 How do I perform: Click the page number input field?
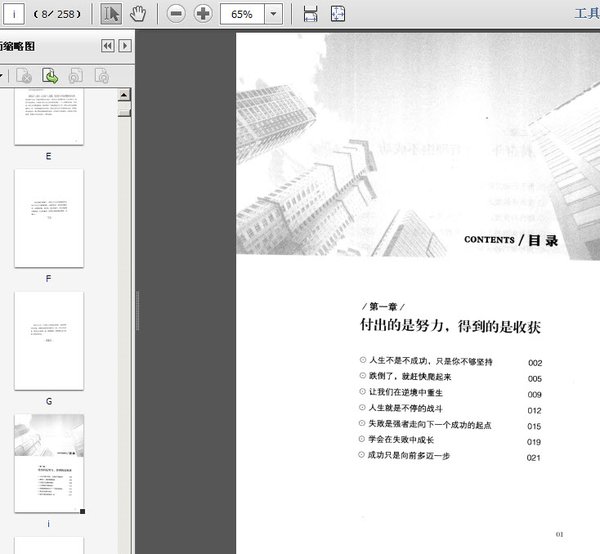[x=14, y=14]
